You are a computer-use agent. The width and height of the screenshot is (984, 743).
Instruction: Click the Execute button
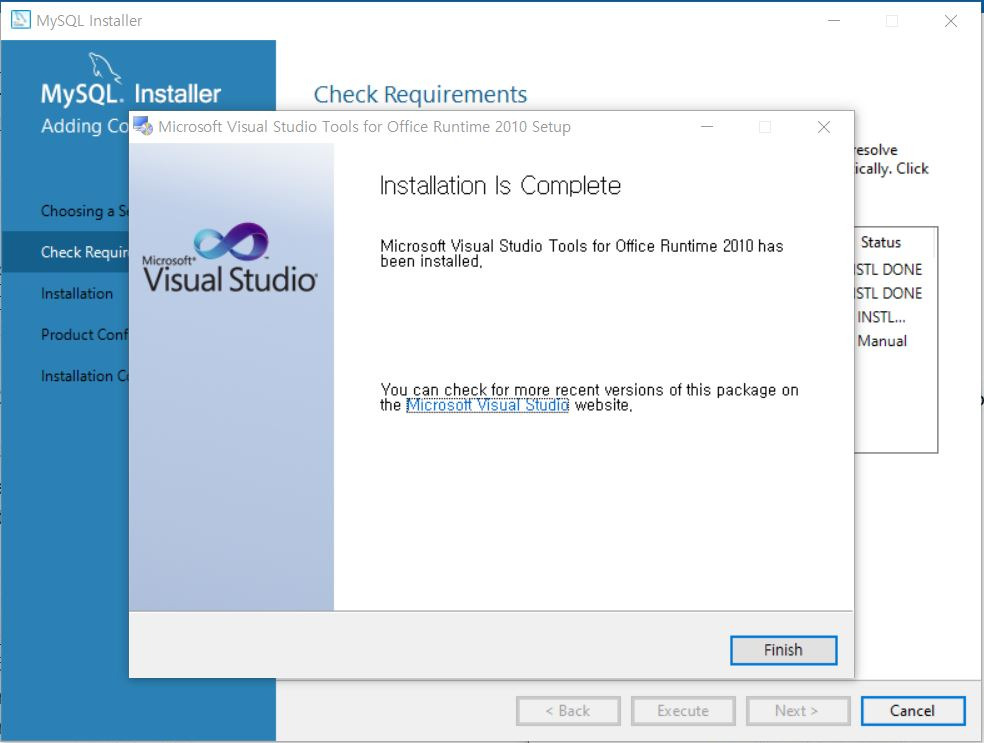pyautogui.click(x=683, y=711)
